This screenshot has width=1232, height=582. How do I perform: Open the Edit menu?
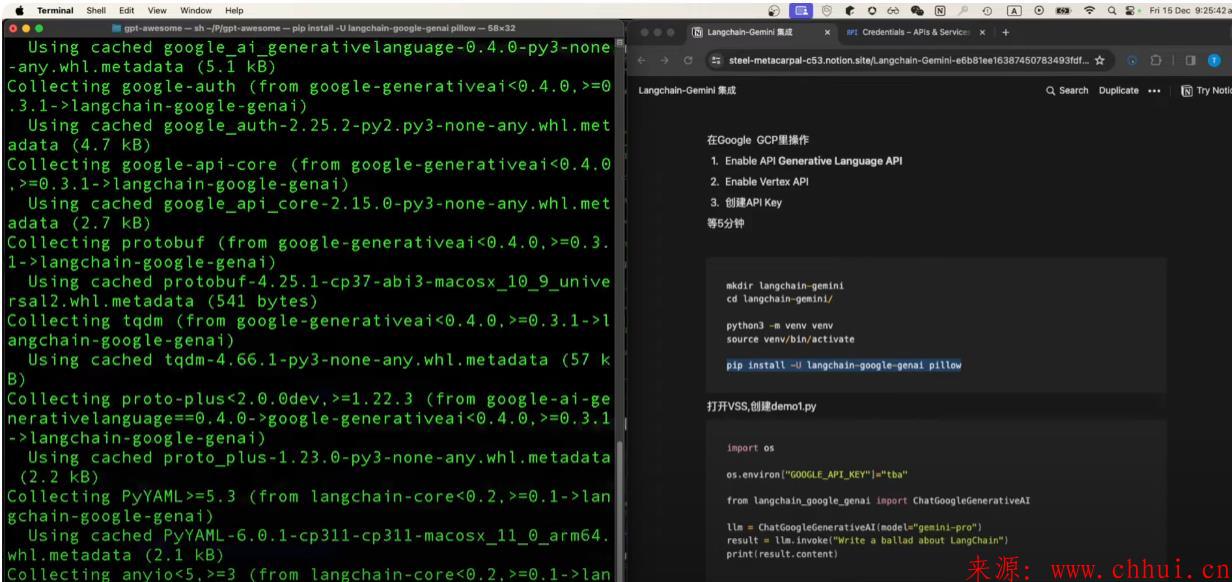[x=127, y=10]
